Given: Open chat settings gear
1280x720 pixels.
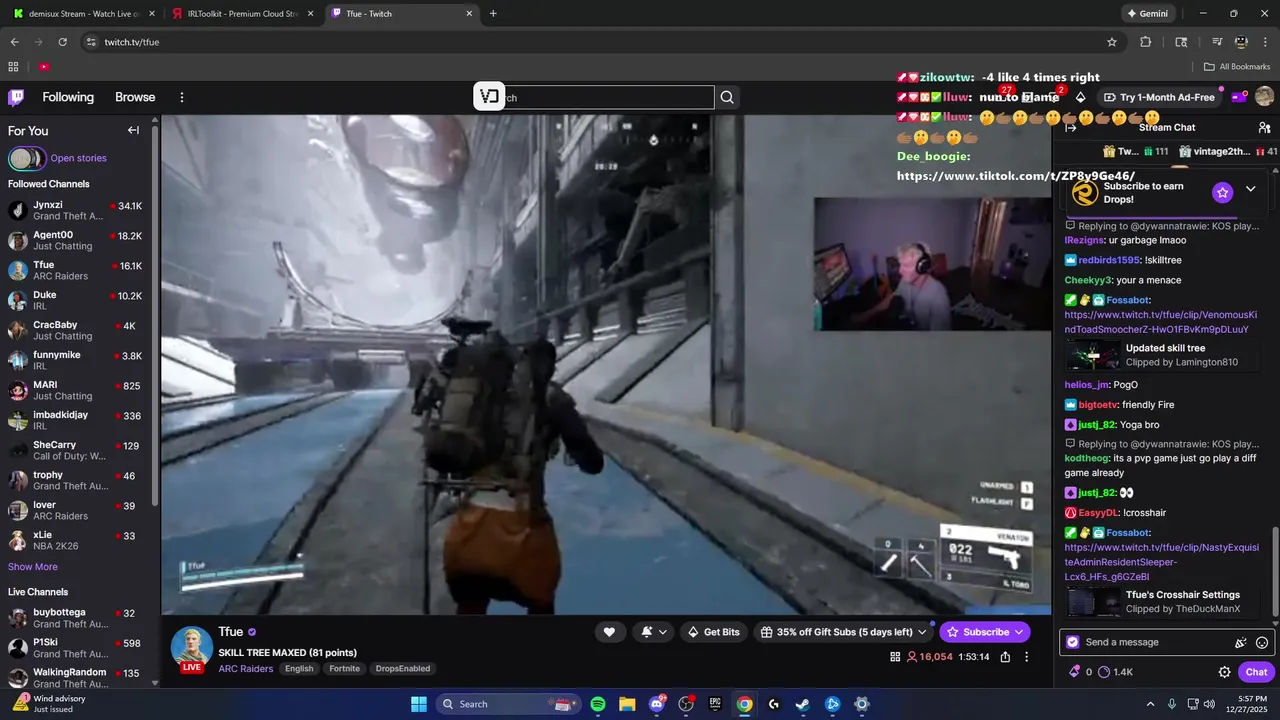Looking at the screenshot, I should [1224, 672].
